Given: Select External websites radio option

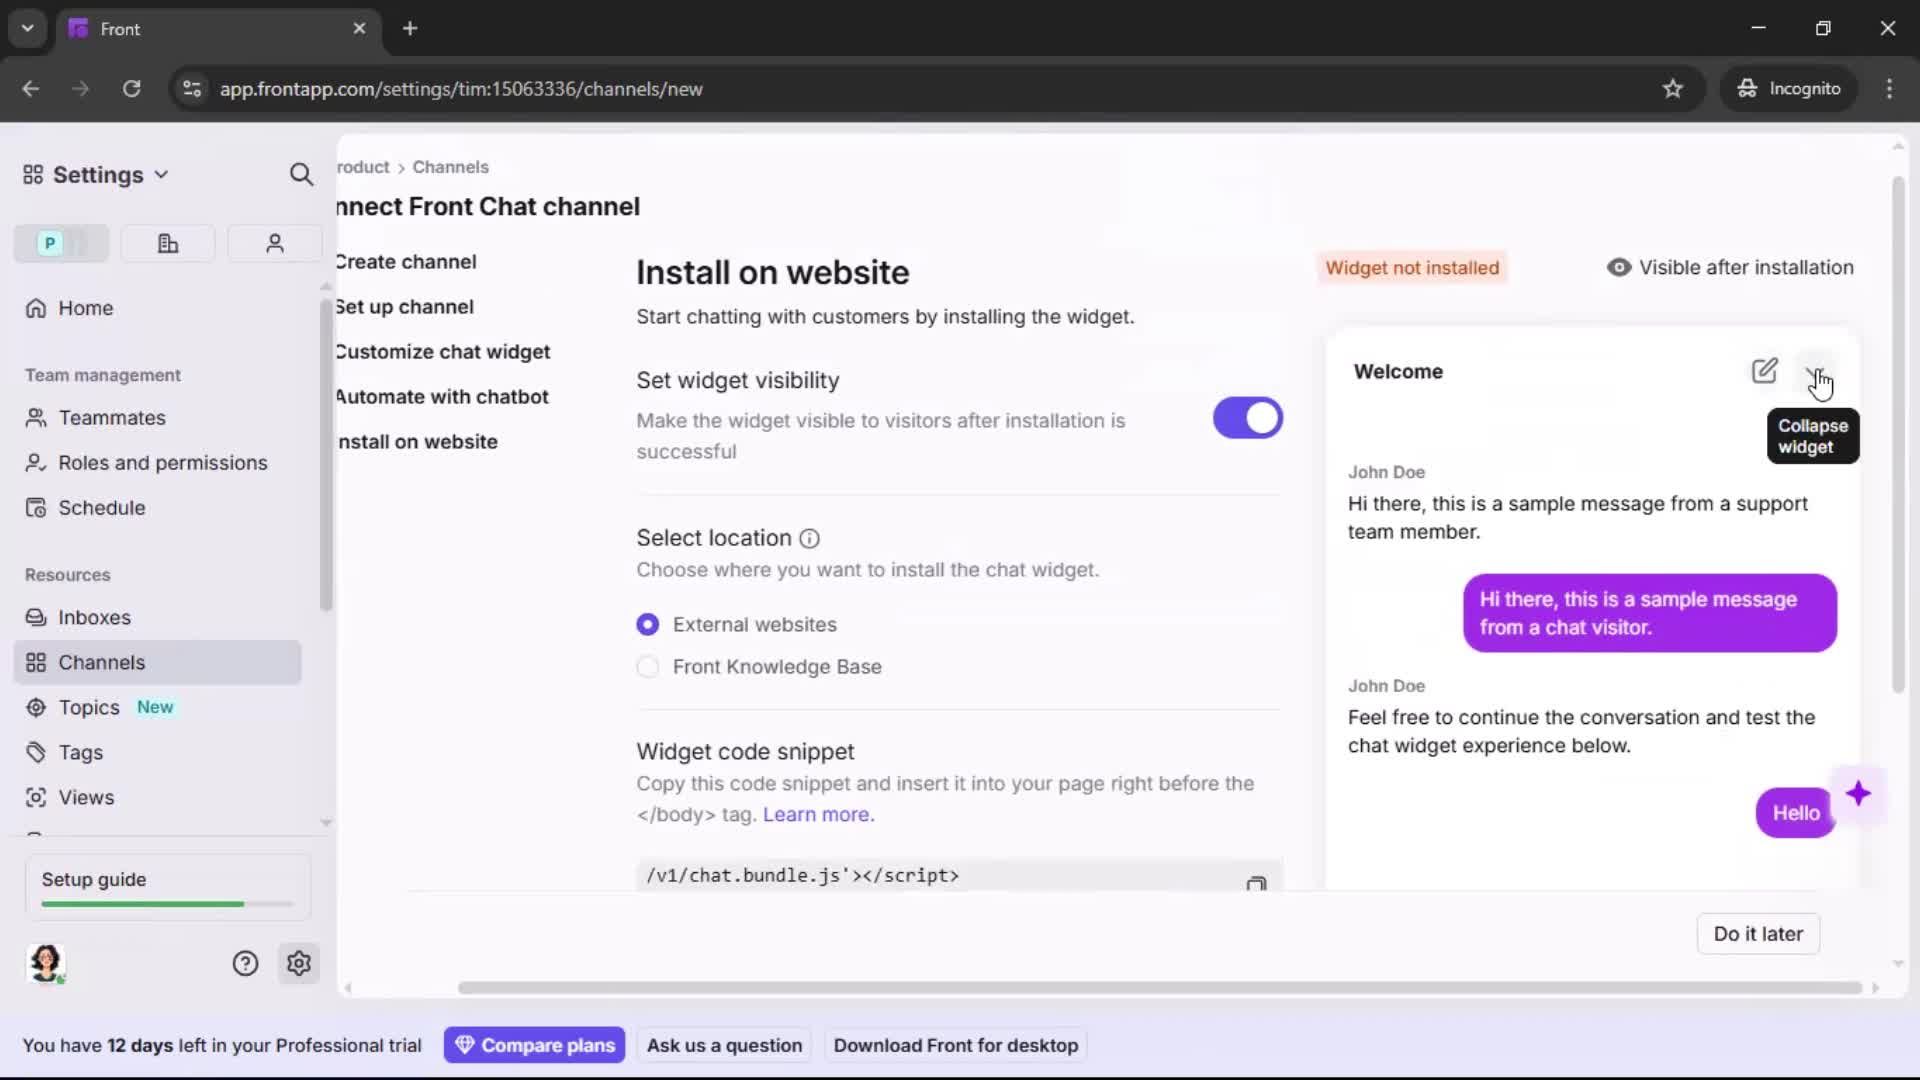Looking at the screenshot, I should [x=648, y=624].
